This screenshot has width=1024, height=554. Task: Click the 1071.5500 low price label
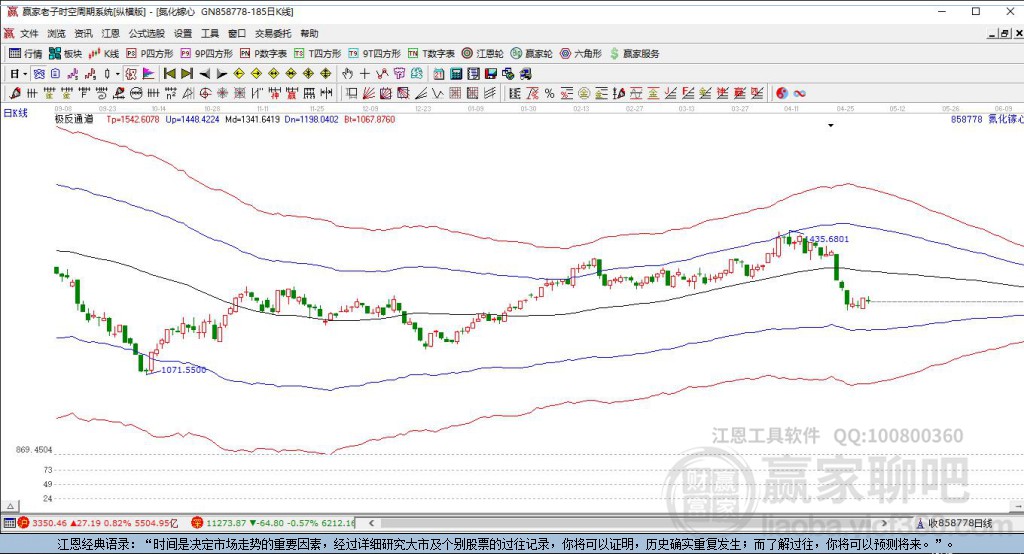click(x=184, y=370)
